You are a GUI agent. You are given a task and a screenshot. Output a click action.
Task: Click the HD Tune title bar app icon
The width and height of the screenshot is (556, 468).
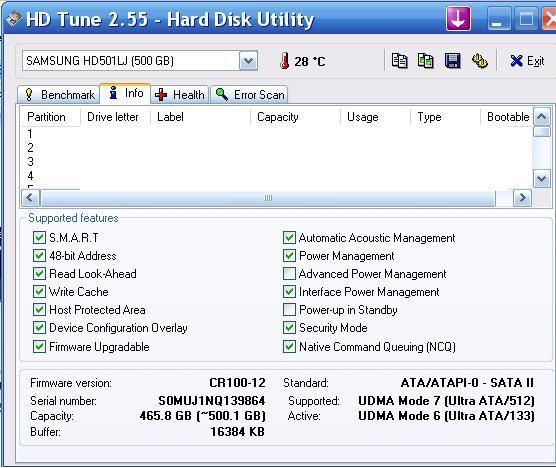click(x=13, y=18)
